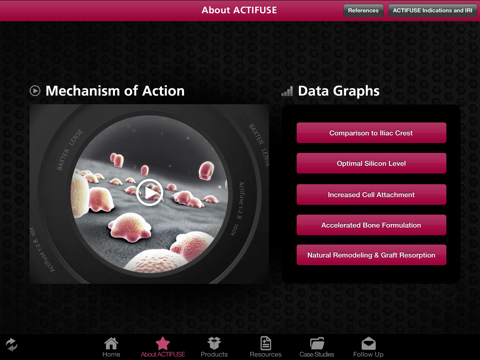Screen dimensions: 480x360
Task: Click the Mechanism of Action heading
Action: [x=115, y=91]
